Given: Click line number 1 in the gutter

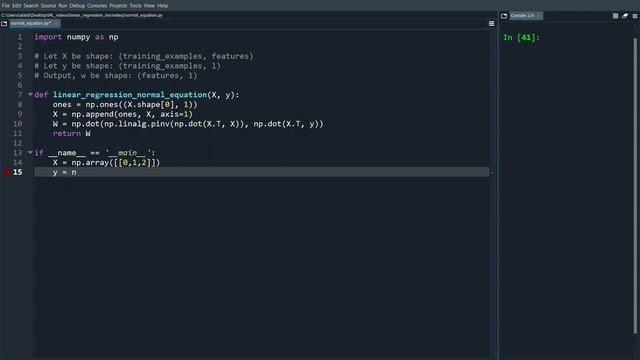Looking at the screenshot, I should pyautogui.click(x=20, y=37).
